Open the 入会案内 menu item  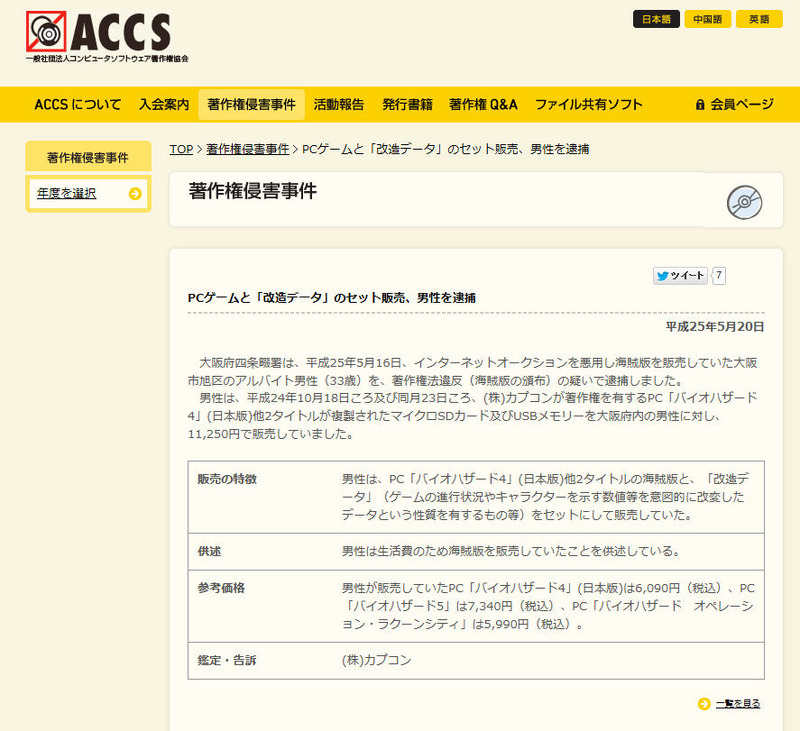(x=164, y=104)
